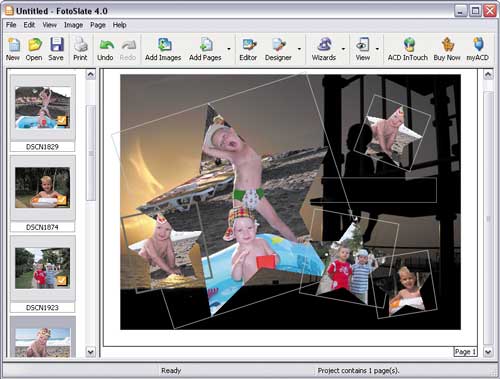Click the FotoSlate title bar app icon
Viewport: 500px width, 379px height.
(9, 11)
